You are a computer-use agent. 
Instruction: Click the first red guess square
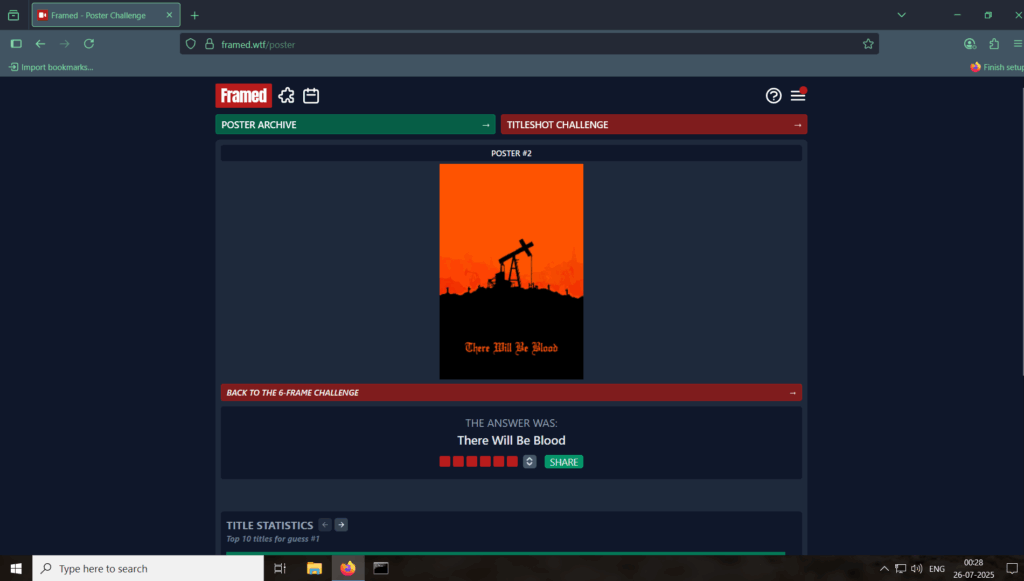[445, 462]
